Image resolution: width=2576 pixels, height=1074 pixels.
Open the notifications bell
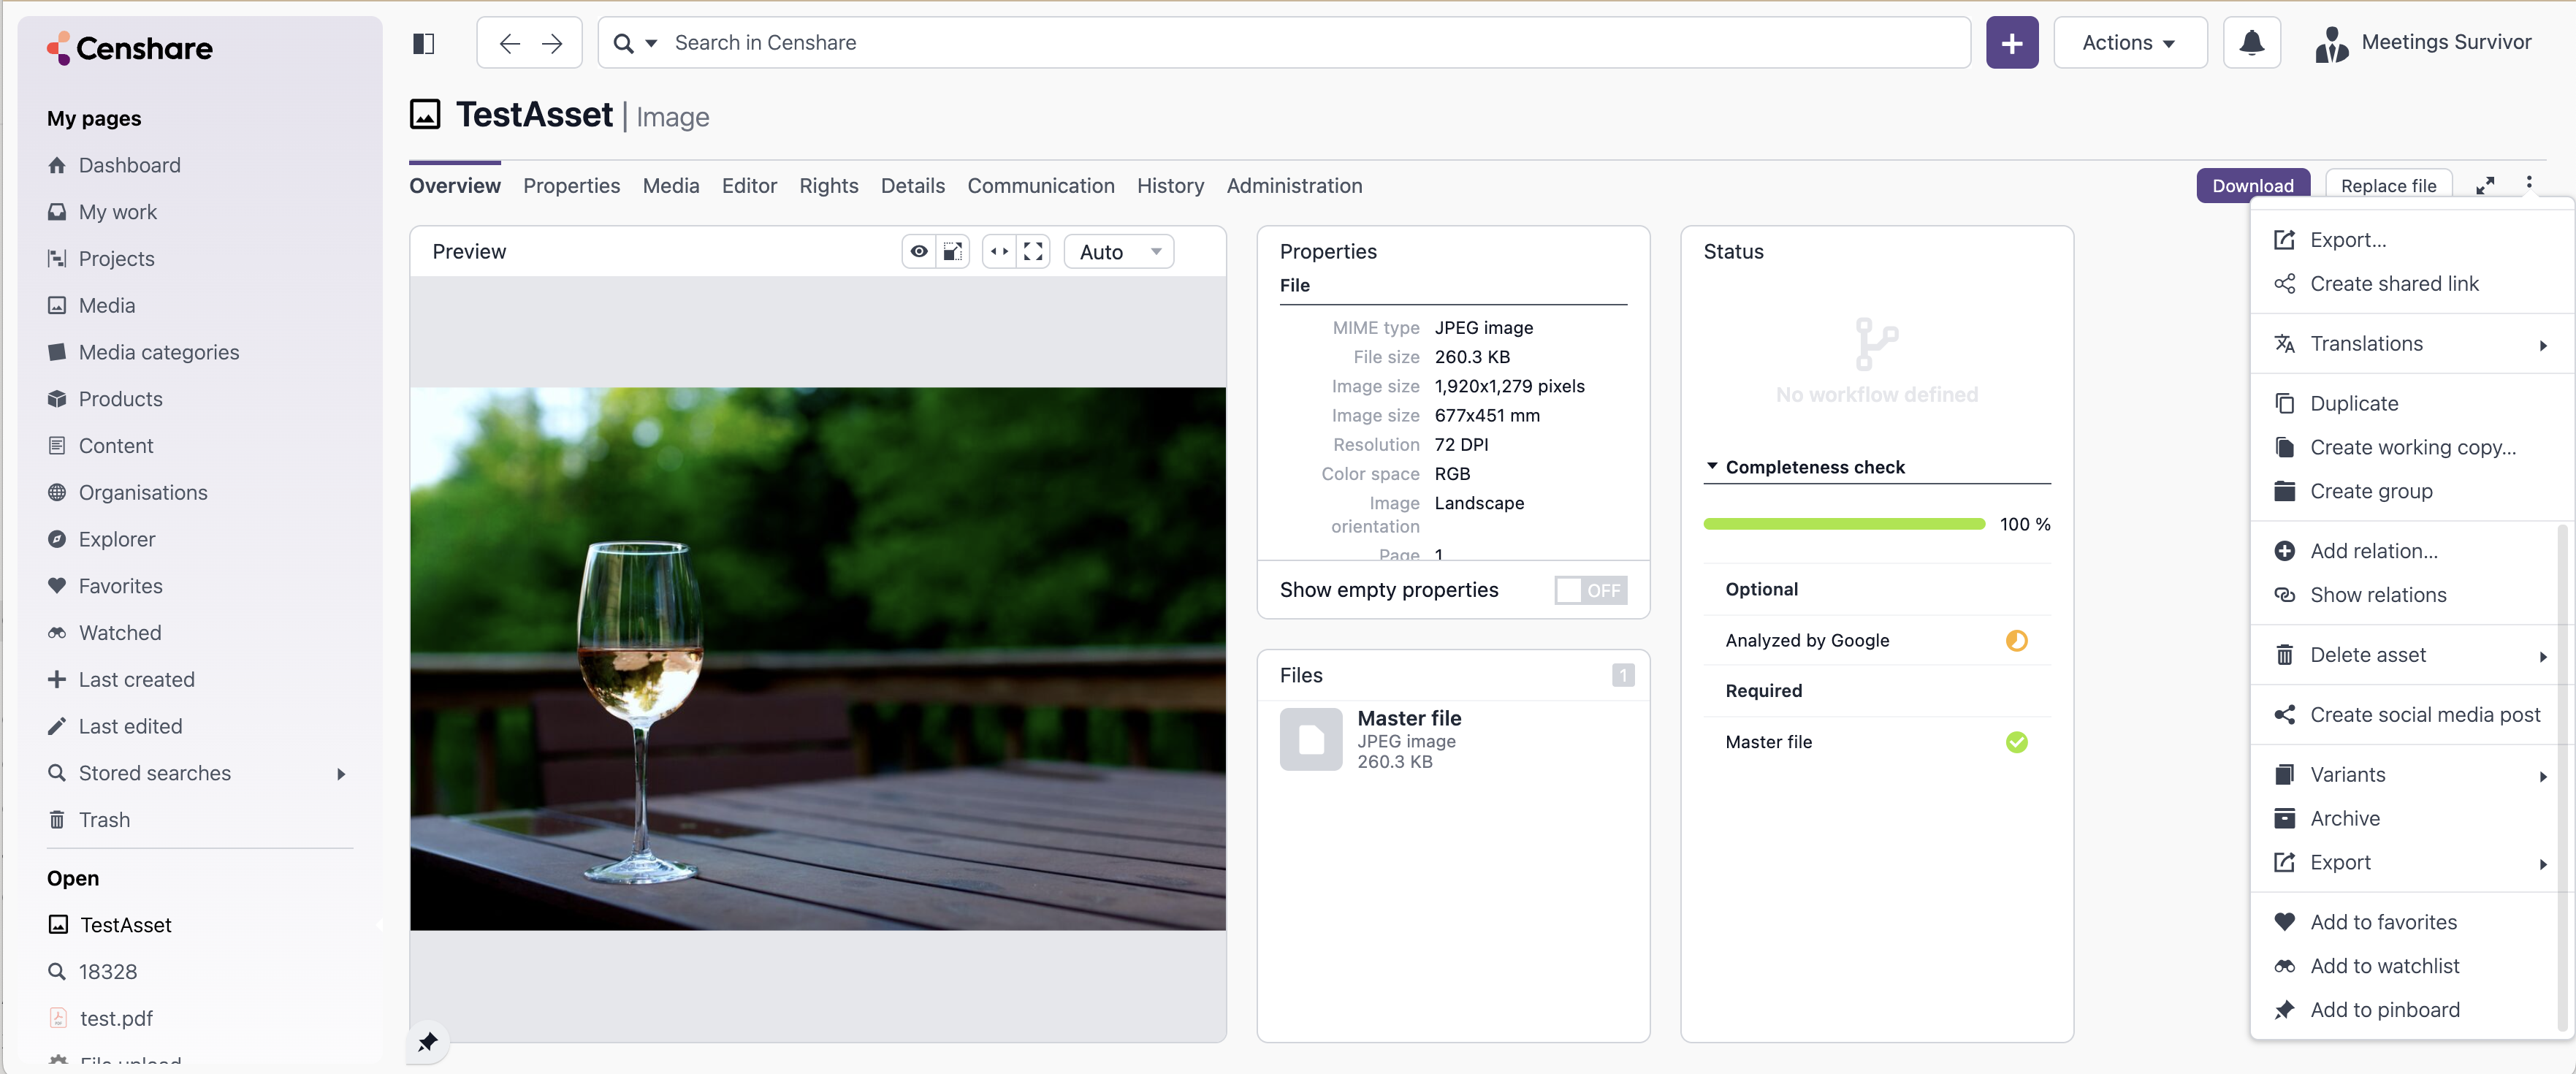[2251, 43]
